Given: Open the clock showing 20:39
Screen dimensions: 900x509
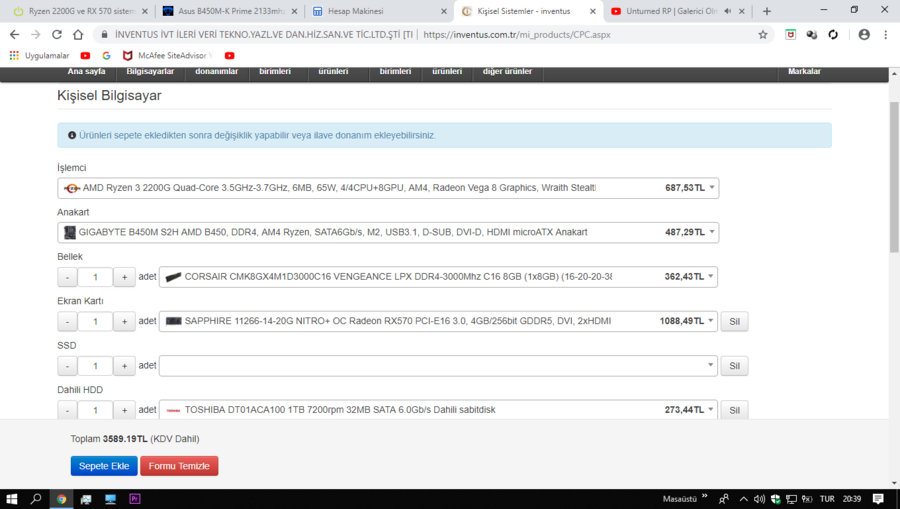Looking at the screenshot, I should tap(852, 499).
